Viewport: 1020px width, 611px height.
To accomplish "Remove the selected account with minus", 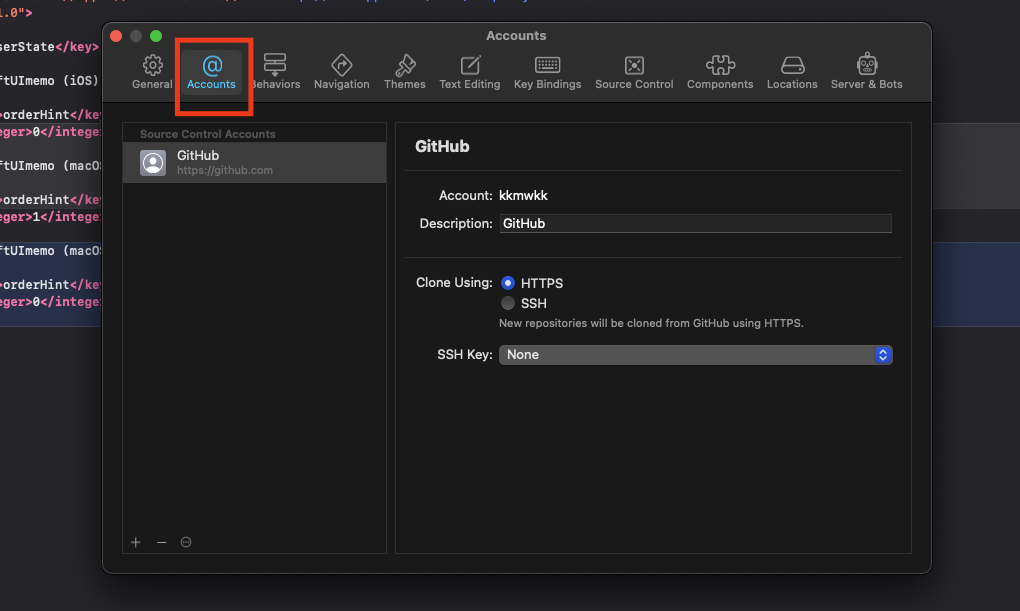I will [161, 542].
